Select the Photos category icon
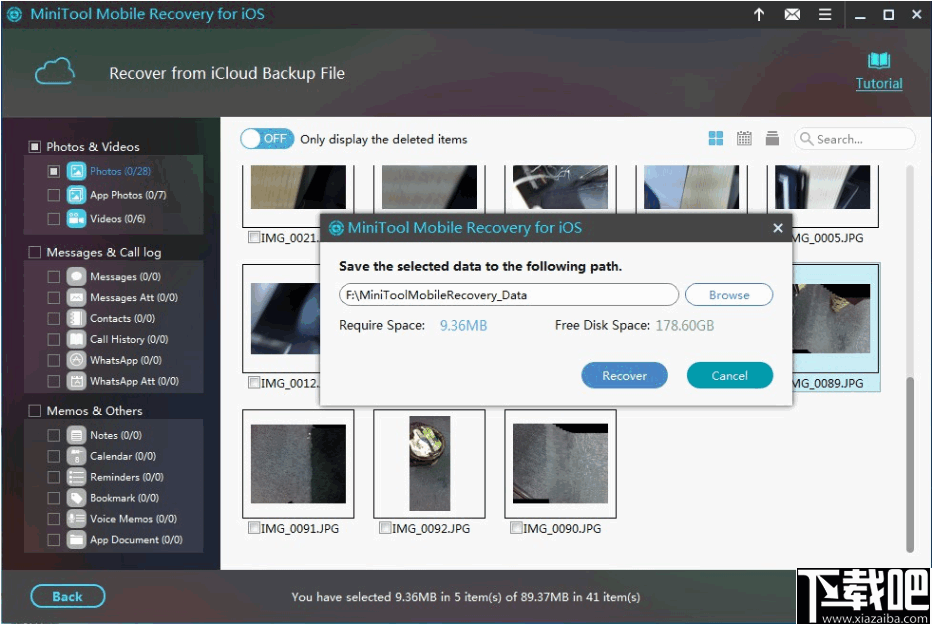Image resolution: width=932 pixels, height=624 pixels. click(76, 171)
